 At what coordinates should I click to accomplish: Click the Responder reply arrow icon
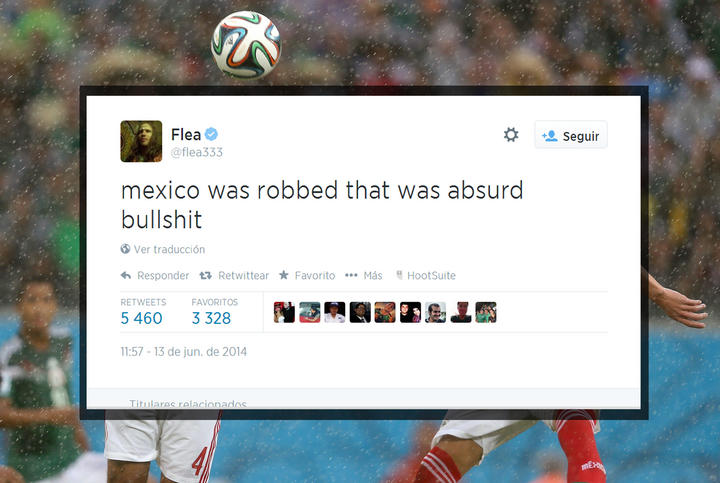click(x=126, y=275)
